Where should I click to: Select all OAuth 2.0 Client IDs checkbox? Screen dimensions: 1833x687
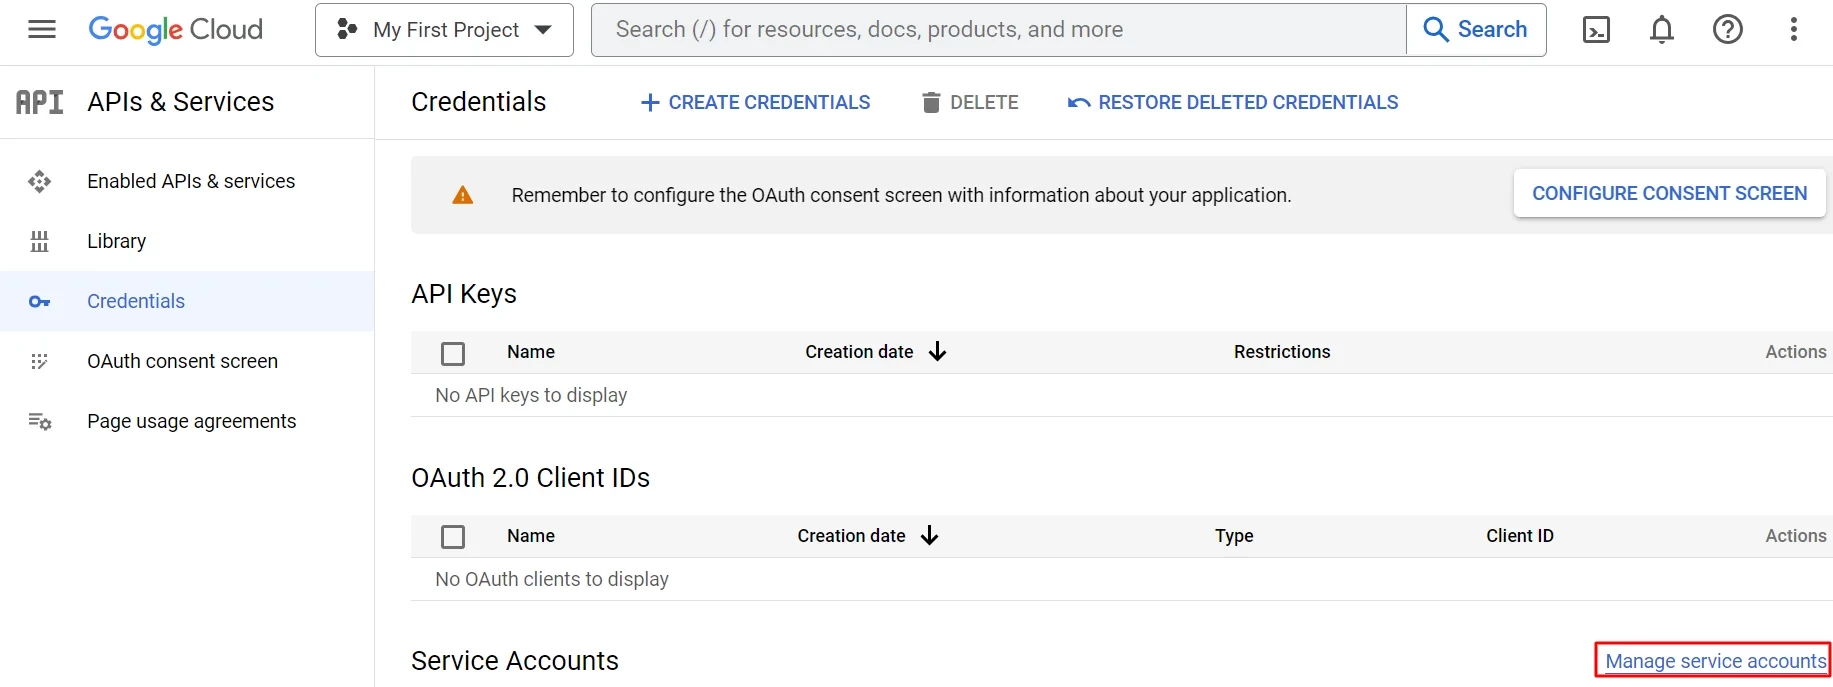(x=453, y=537)
